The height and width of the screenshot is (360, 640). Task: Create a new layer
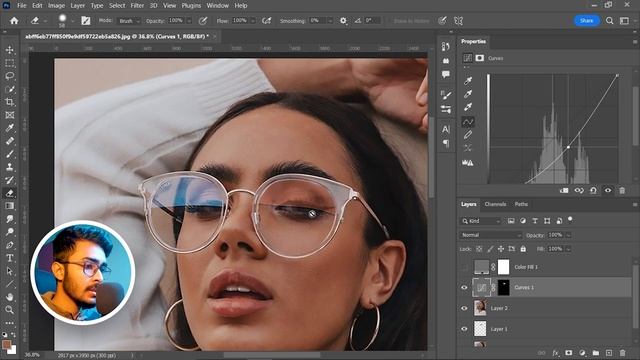(x=609, y=353)
